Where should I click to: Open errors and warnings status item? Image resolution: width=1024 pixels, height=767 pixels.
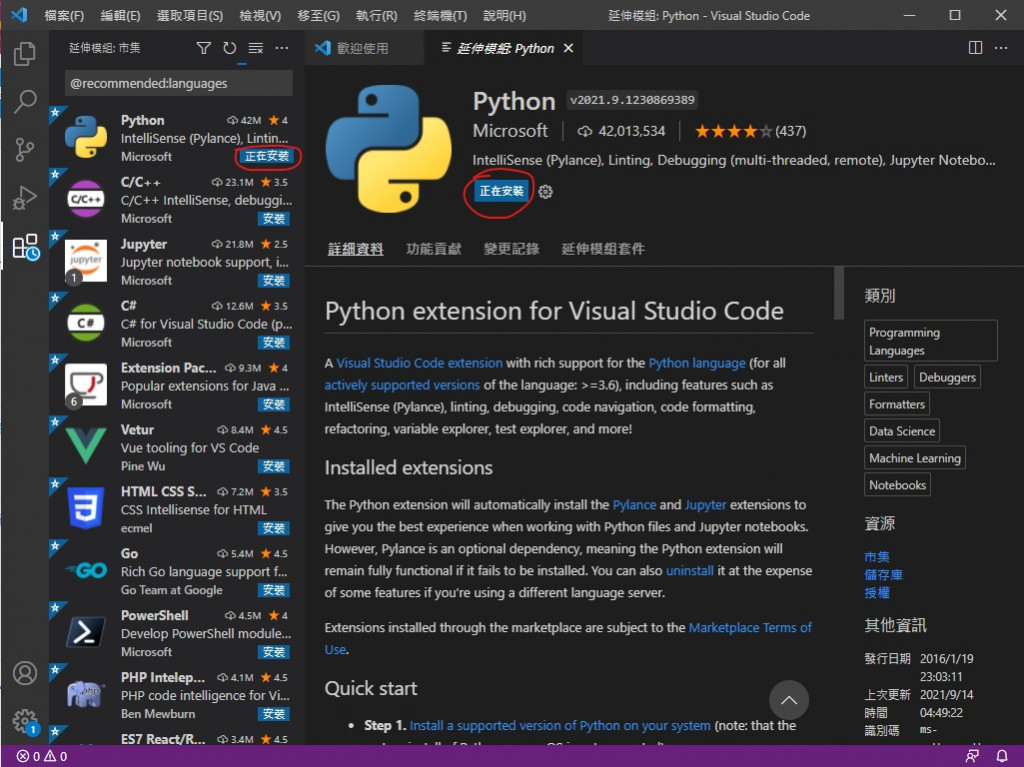pyautogui.click(x=42, y=756)
